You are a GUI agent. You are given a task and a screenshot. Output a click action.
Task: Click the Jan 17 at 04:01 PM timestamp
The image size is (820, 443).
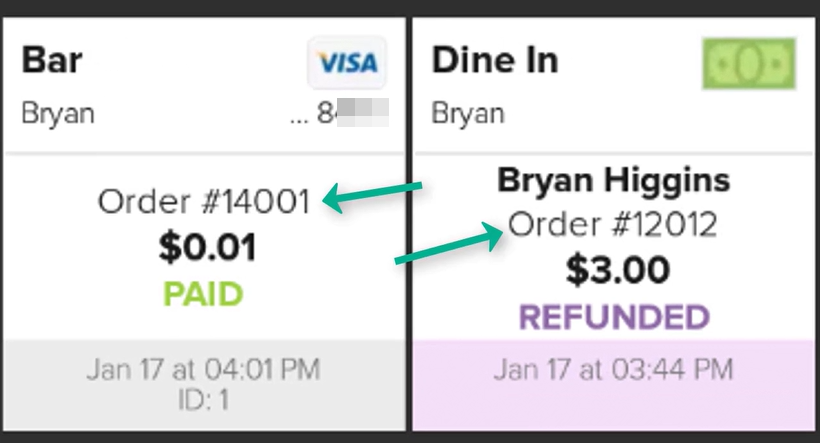(x=204, y=370)
